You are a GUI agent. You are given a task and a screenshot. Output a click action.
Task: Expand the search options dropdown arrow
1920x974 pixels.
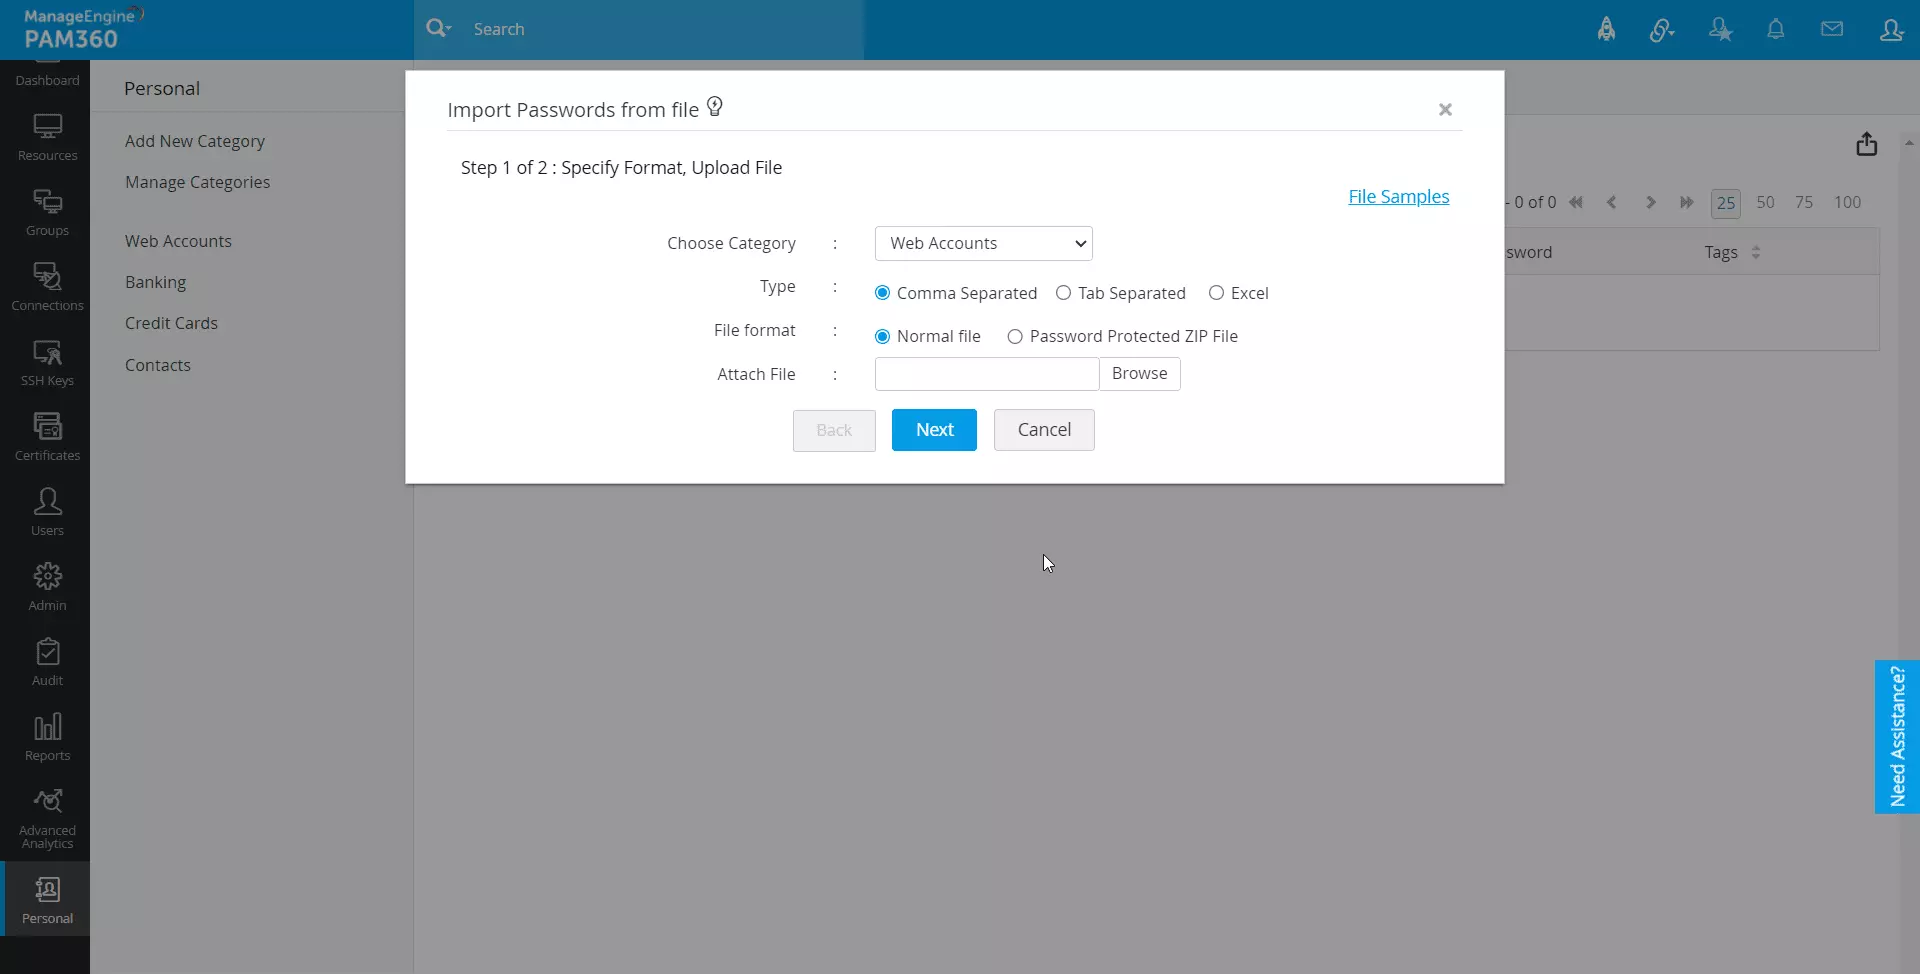439,29
